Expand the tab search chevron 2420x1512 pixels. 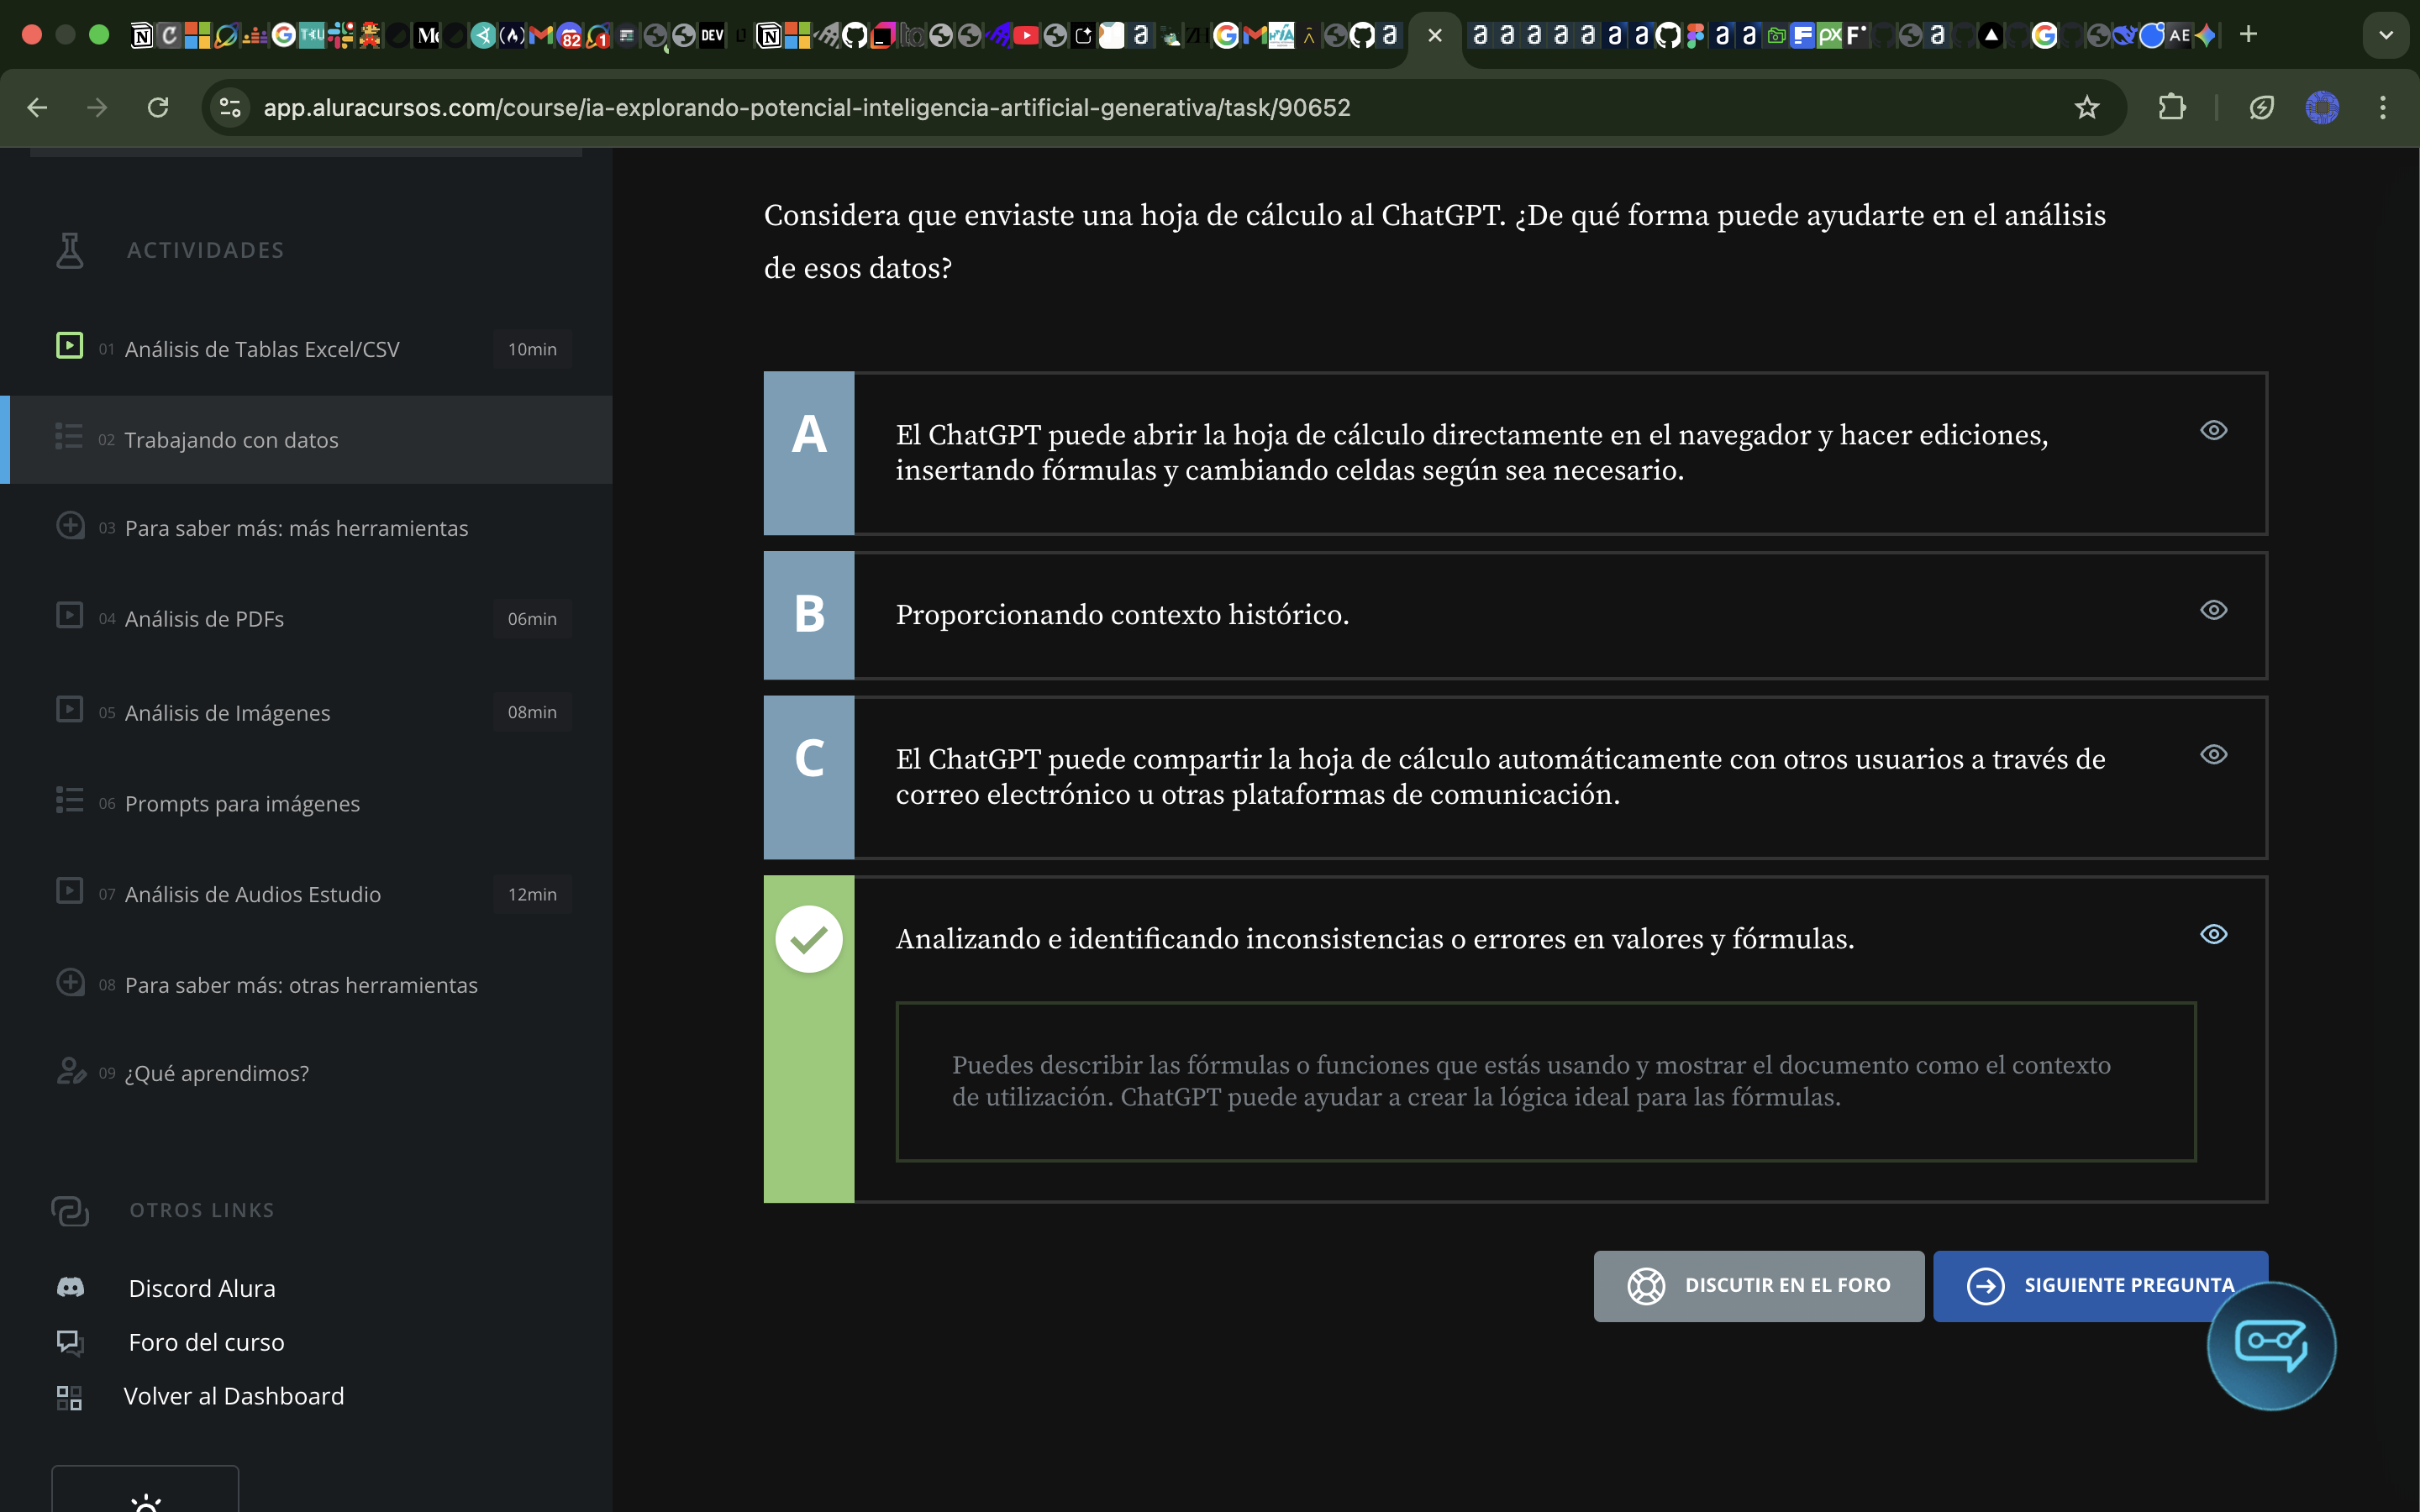point(2386,35)
